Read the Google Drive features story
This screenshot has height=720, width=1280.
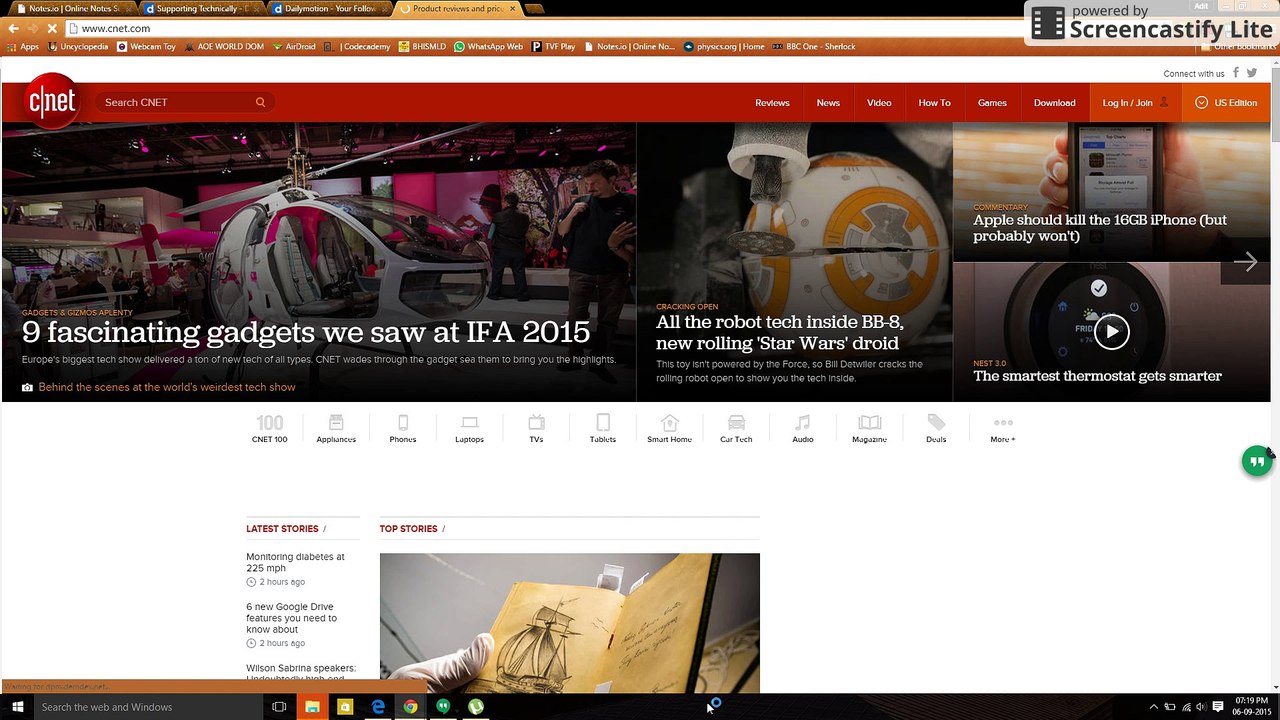coord(291,618)
